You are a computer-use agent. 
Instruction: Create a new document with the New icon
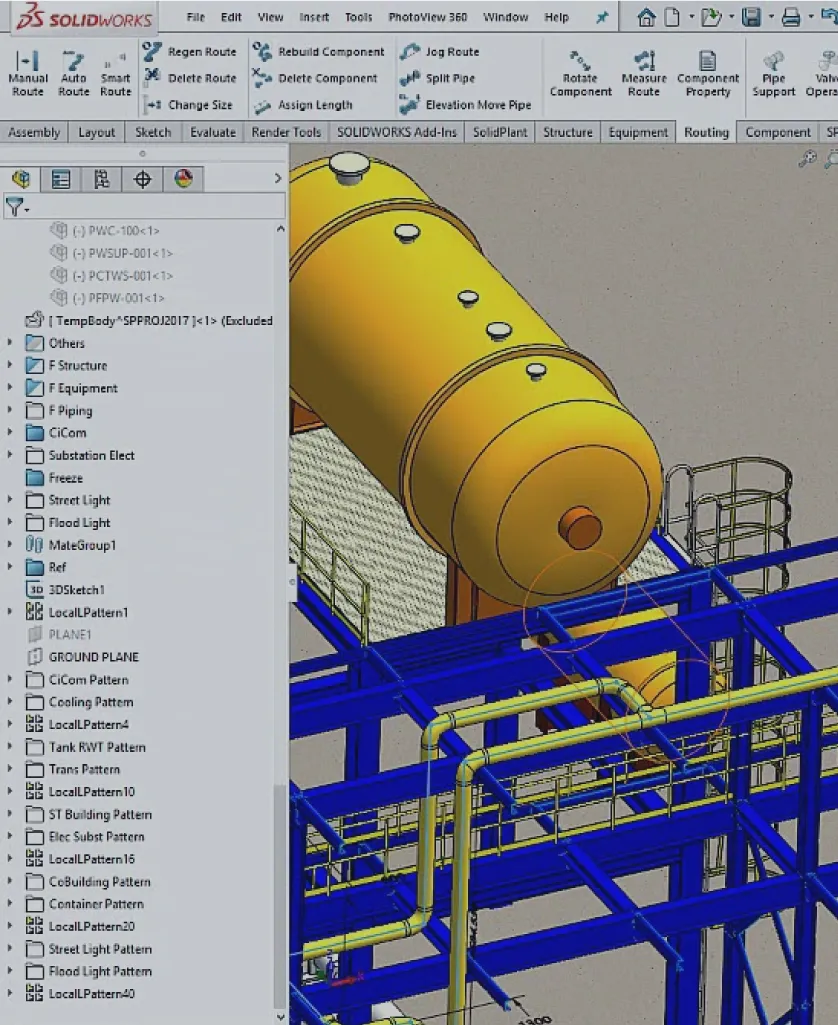(x=672, y=18)
